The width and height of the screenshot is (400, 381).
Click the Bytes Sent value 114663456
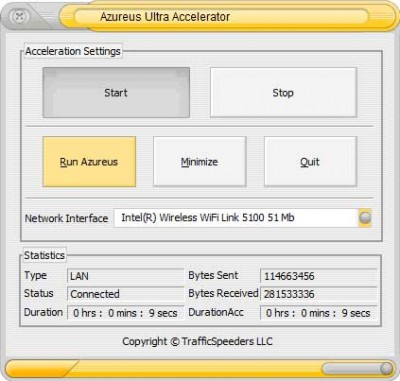coord(318,276)
